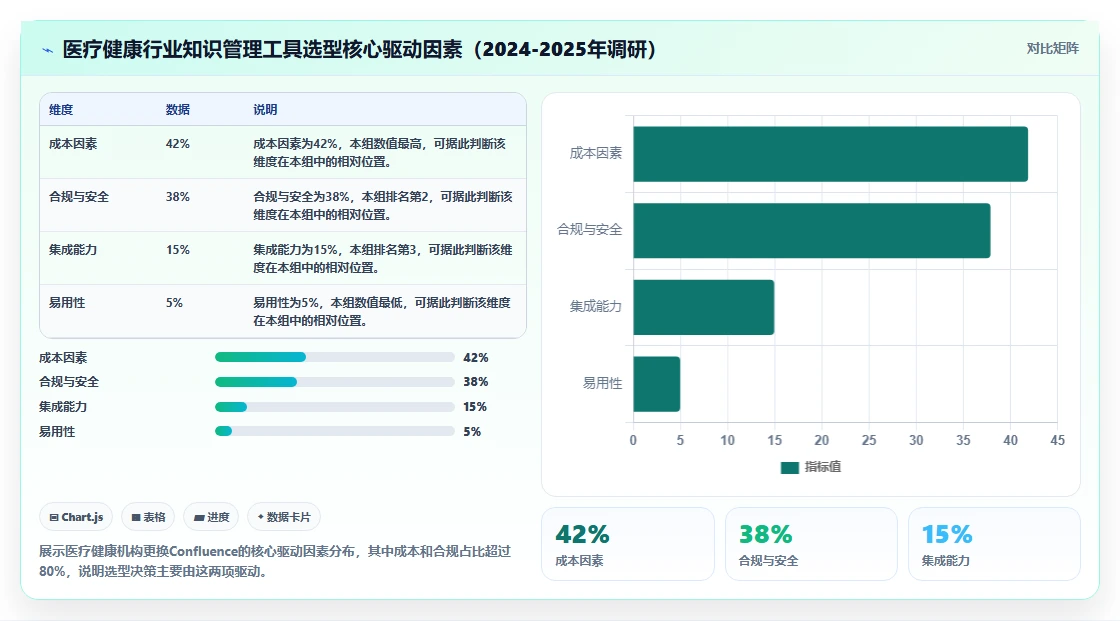Click the 易用性 bar in the chart

click(x=656, y=384)
